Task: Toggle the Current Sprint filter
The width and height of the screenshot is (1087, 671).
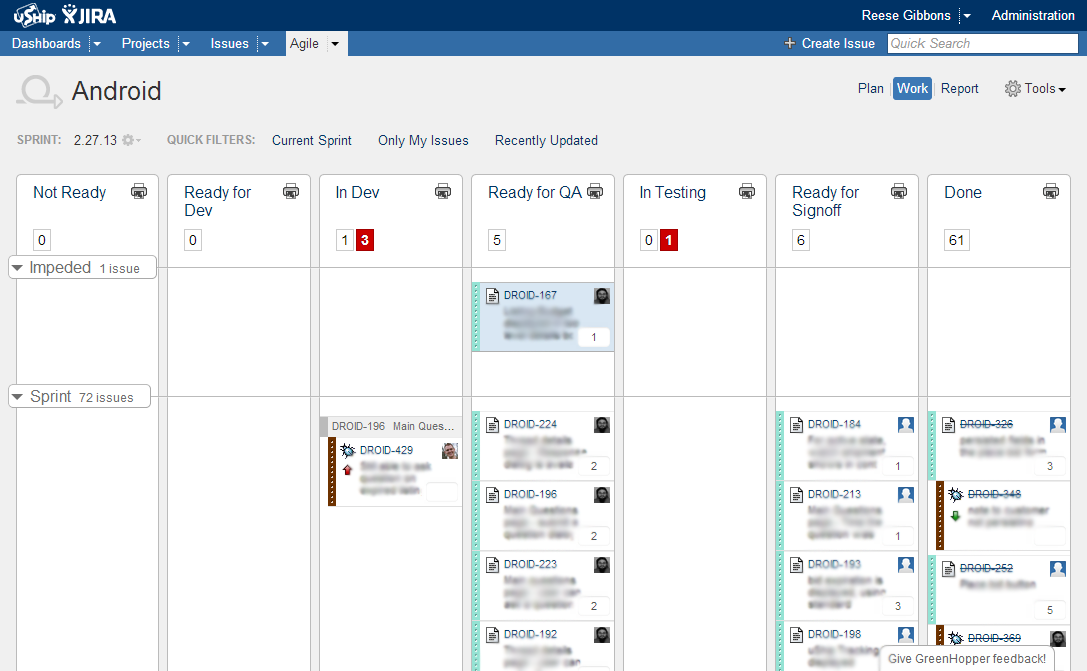Action: [x=311, y=140]
